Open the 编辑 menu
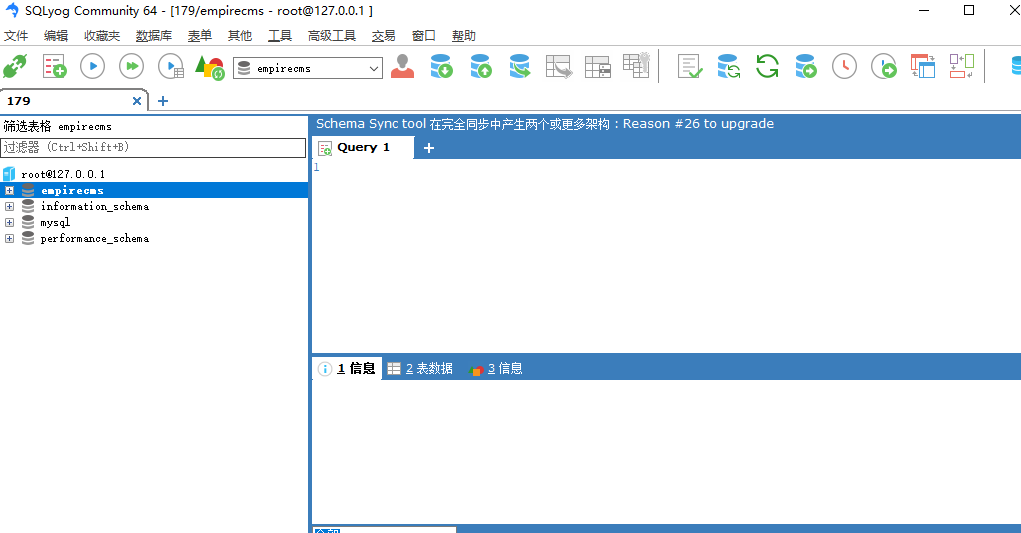 tap(56, 36)
